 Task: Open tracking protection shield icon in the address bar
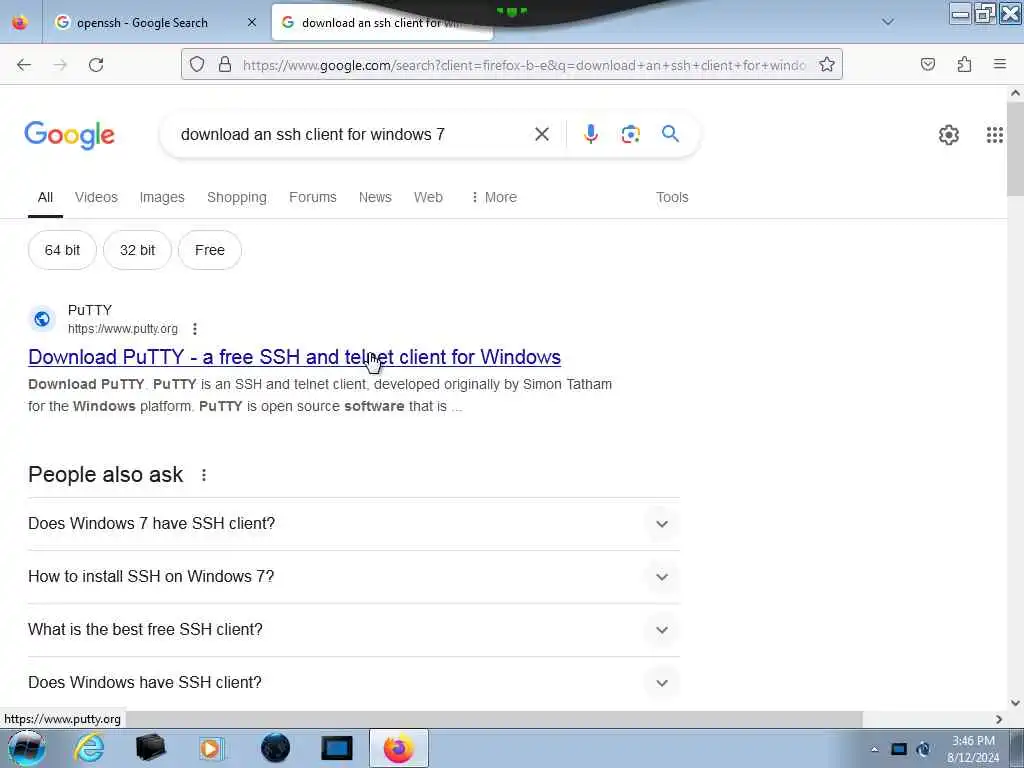(197, 65)
